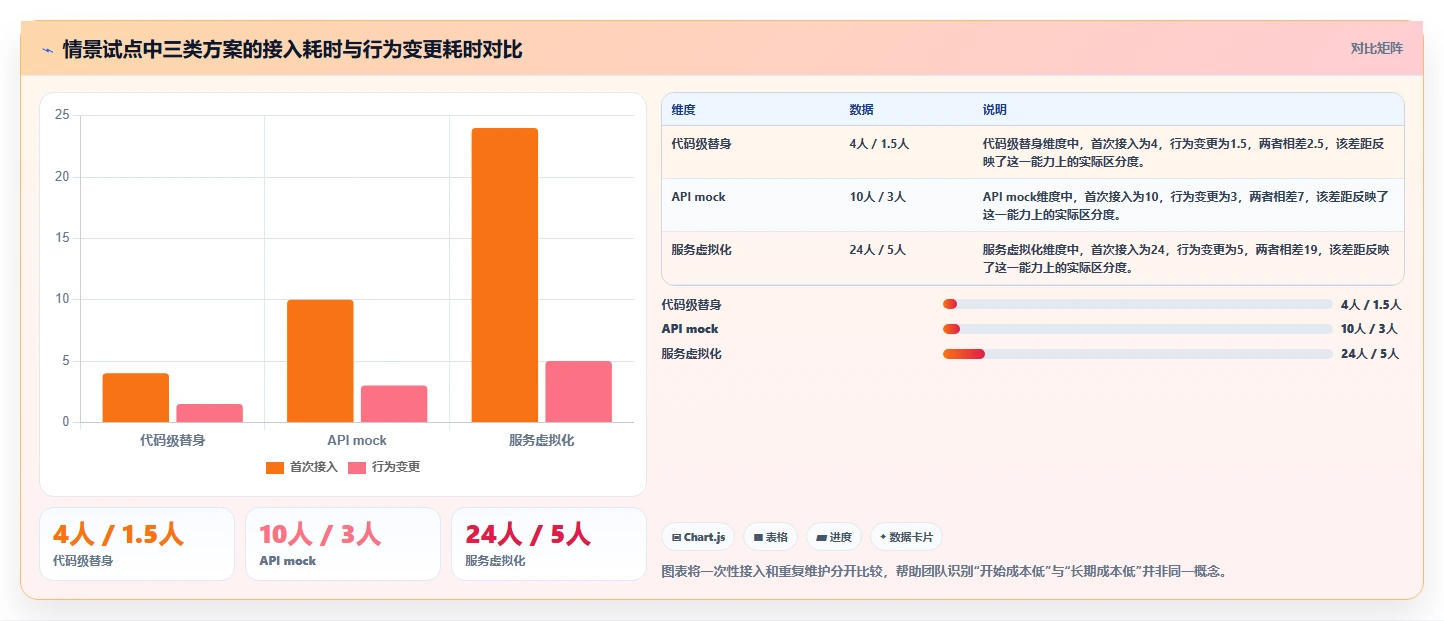Click the footer note starting 图表将一次性接入
This screenshot has width=1444, height=621.
coord(944,572)
